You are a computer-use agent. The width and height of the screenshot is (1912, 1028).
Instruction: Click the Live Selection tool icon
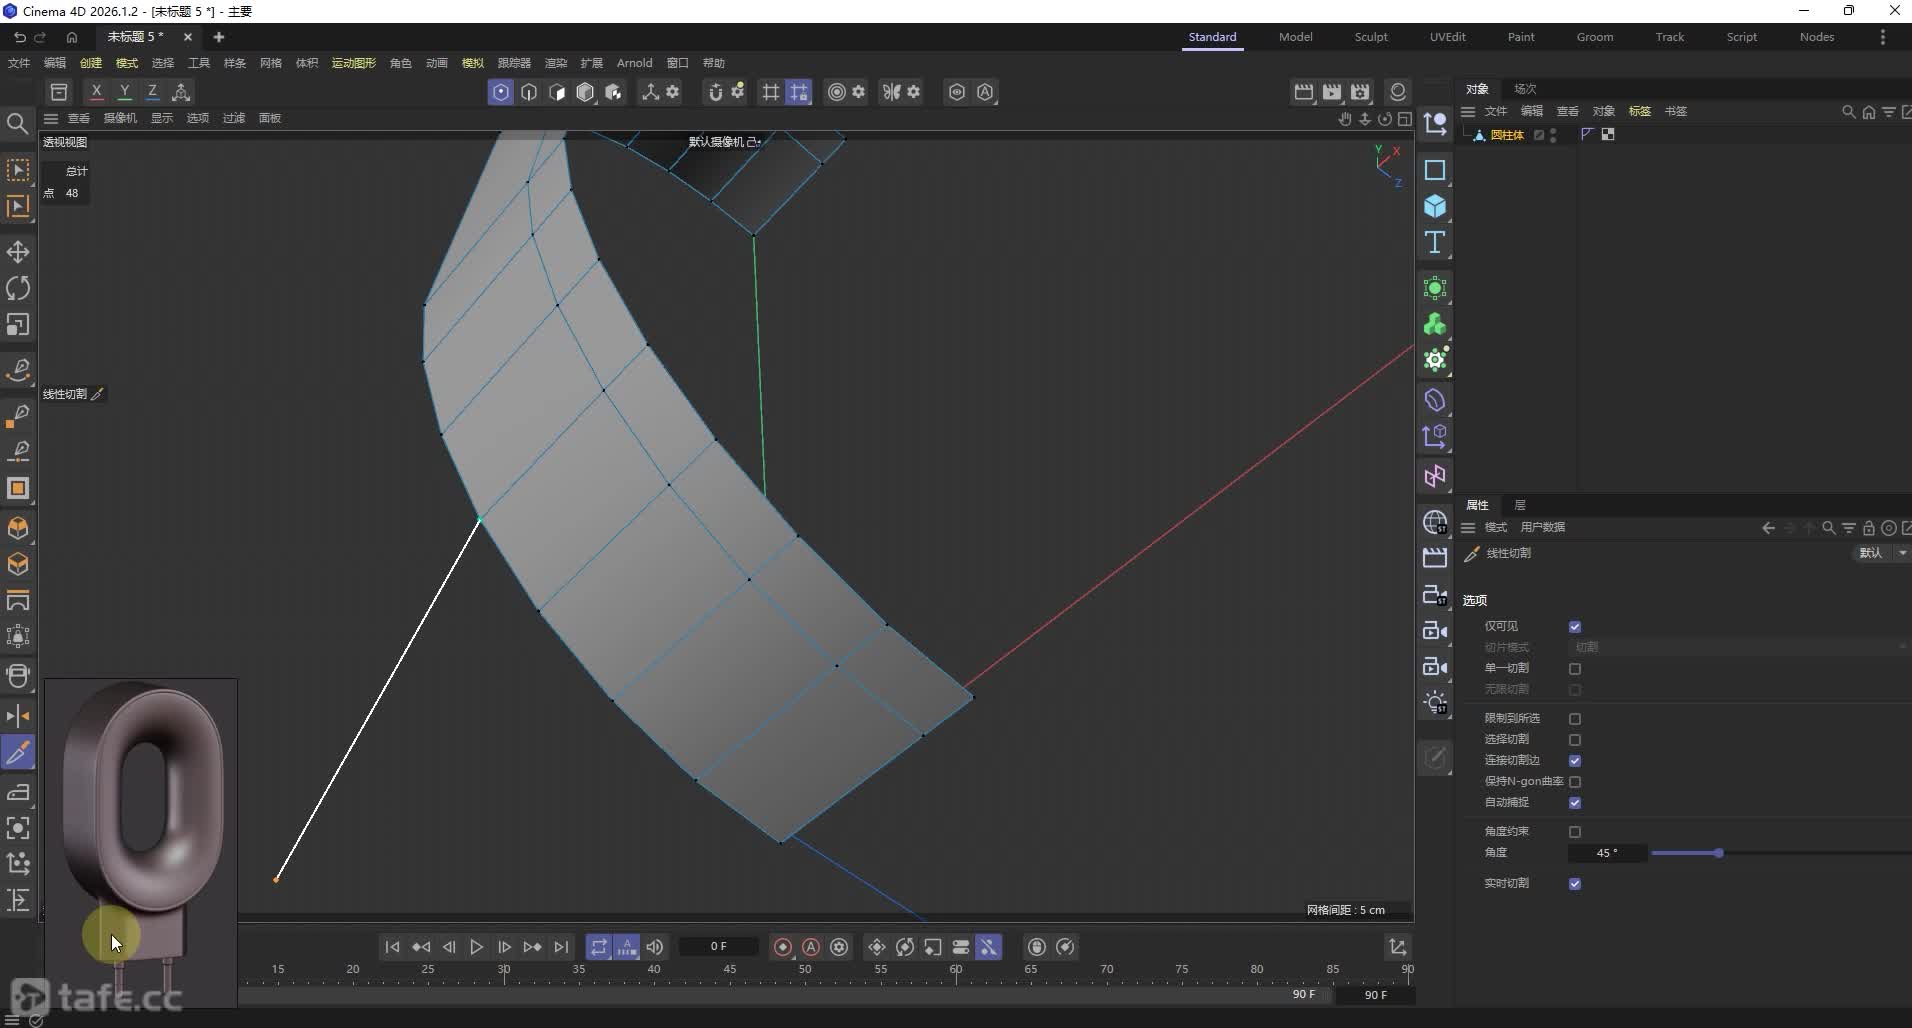[x=18, y=170]
